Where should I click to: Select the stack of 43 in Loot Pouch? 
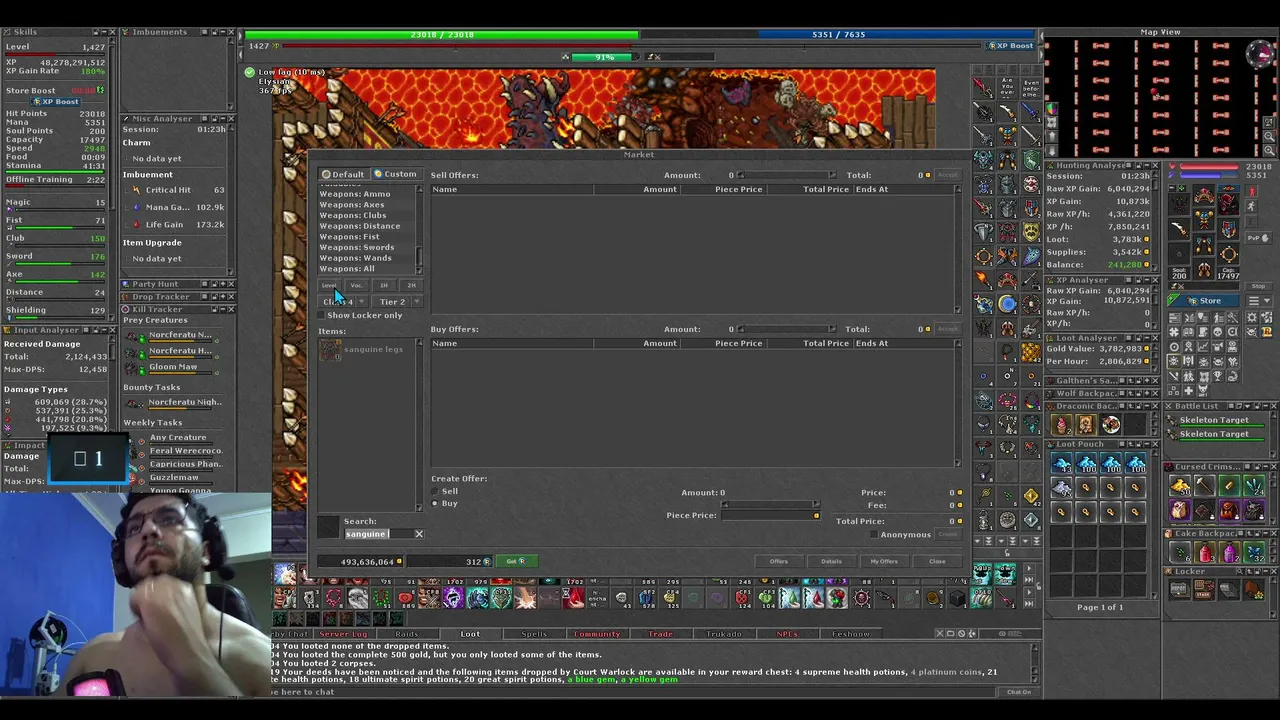tap(1062, 464)
